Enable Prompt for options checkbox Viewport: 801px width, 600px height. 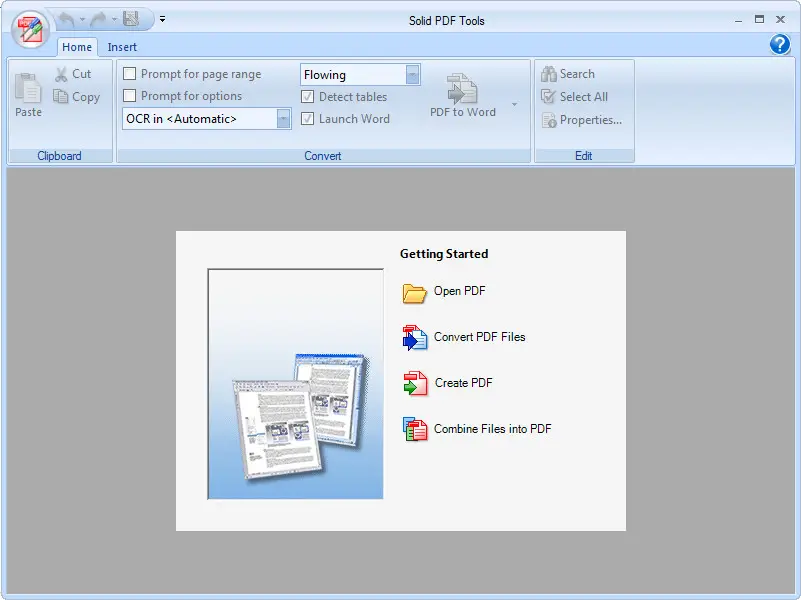(x=130, y=96)
